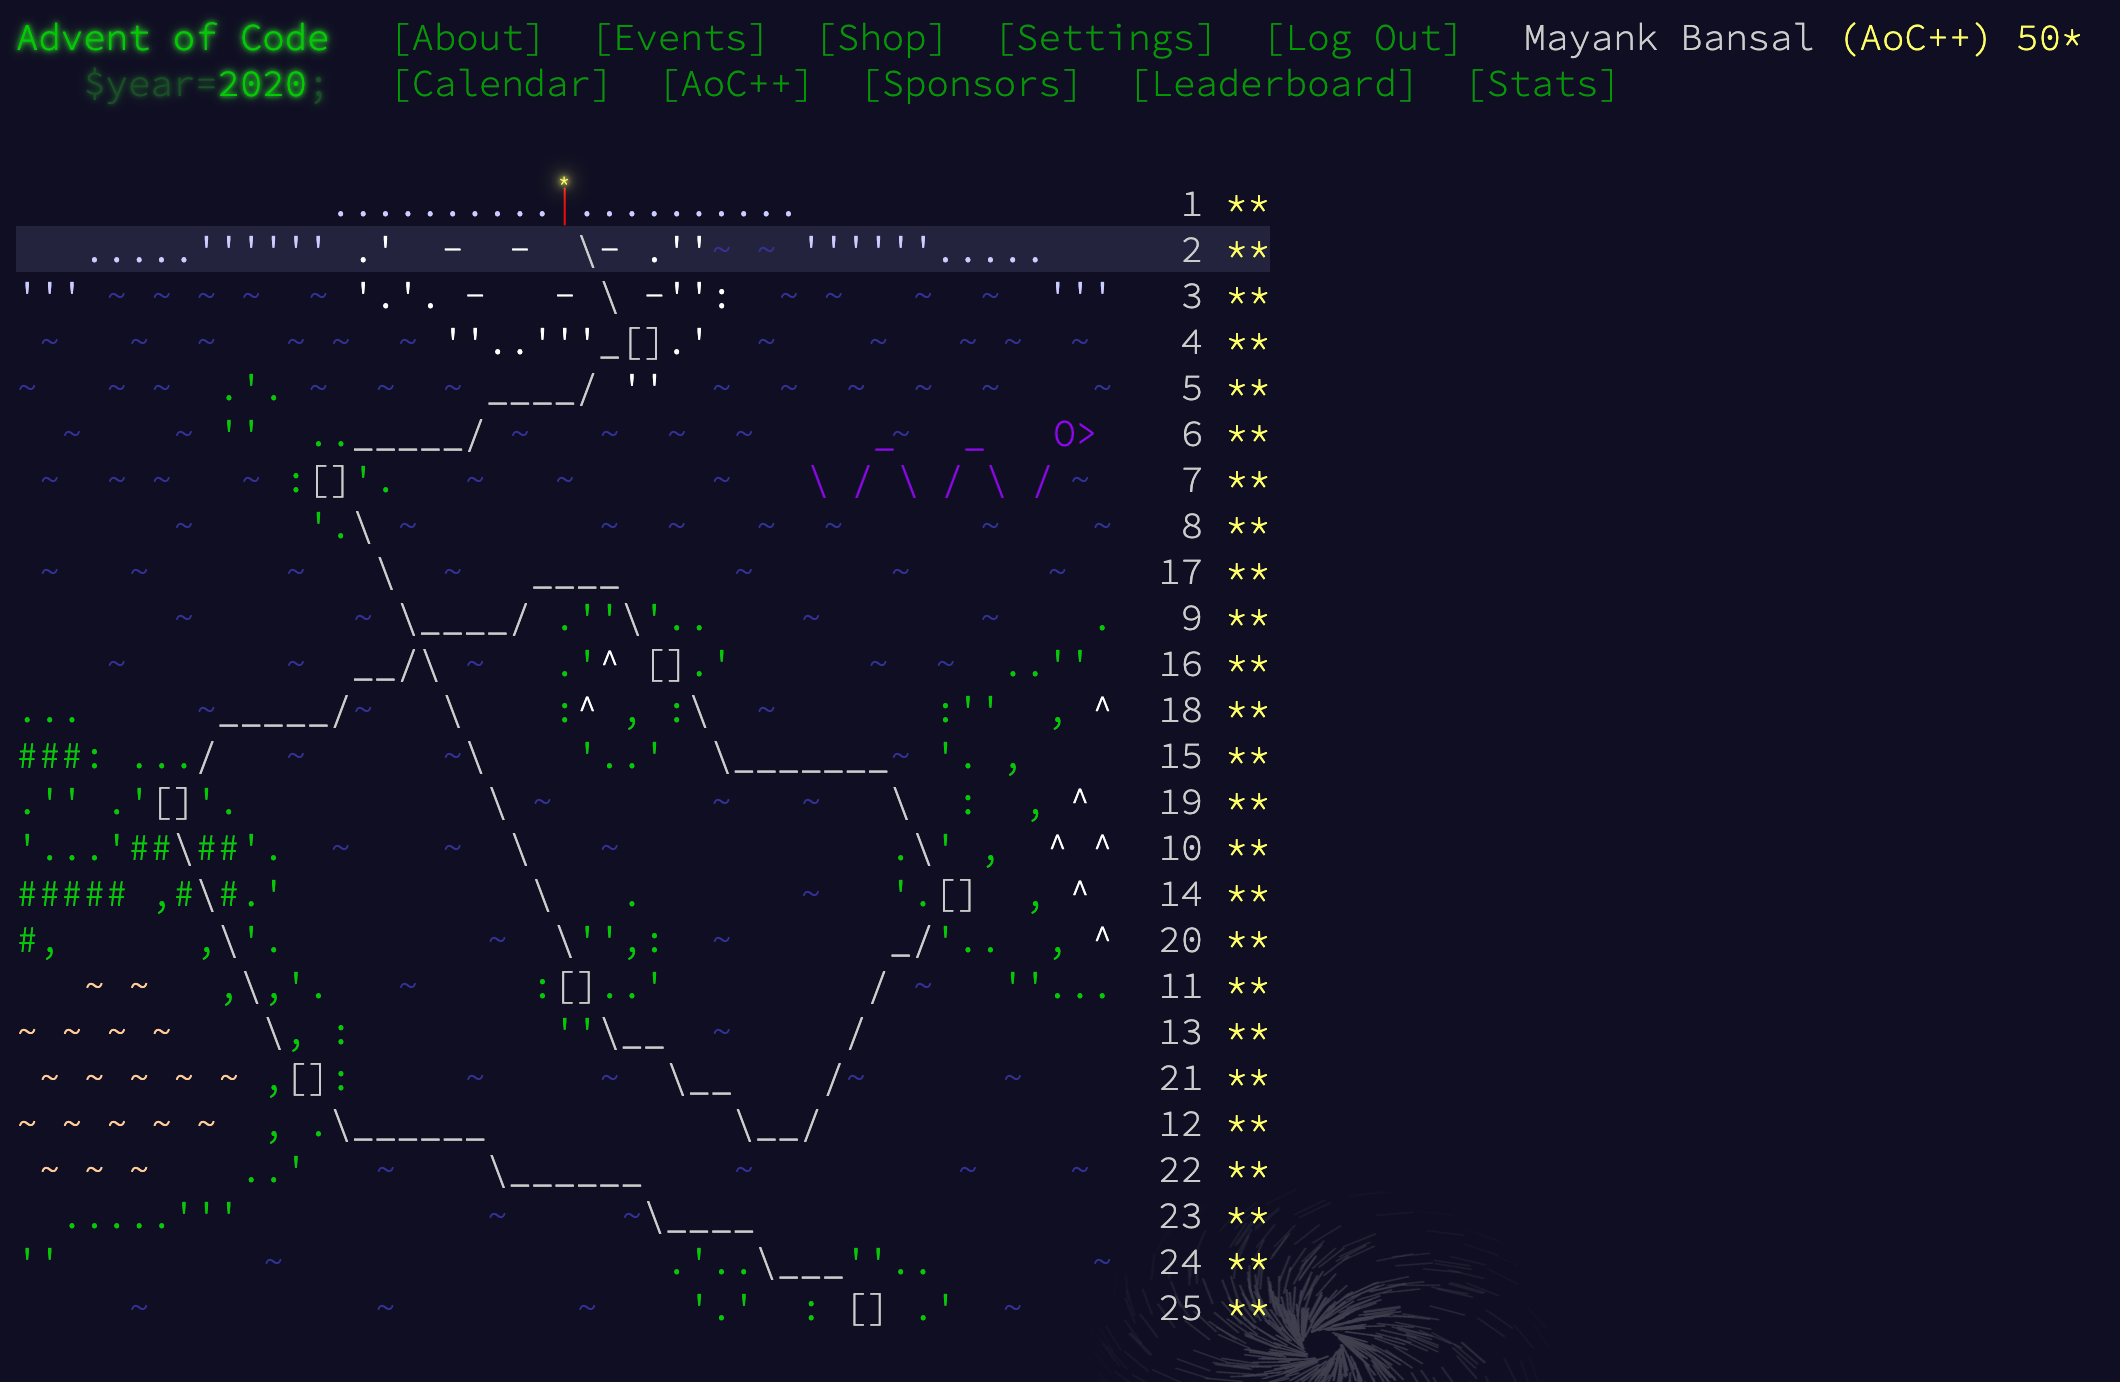Open the Events menu link
The width and height of the screenshot is (2120, 1382).
(x=680, y=38)
